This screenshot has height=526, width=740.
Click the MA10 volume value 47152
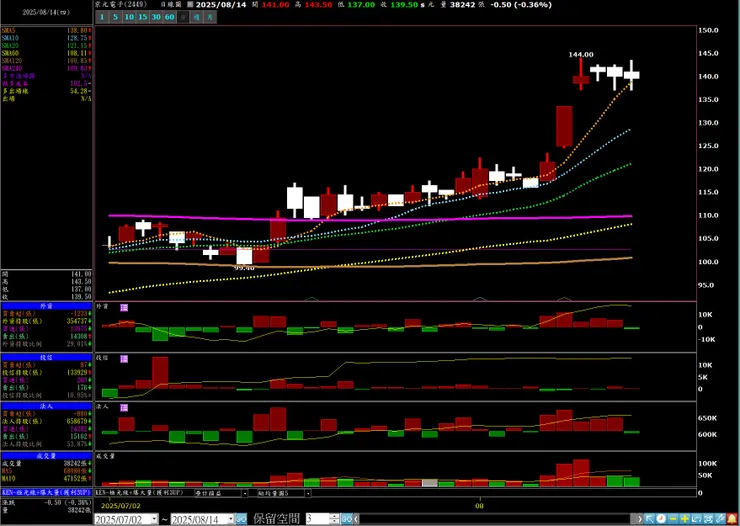click(77, 478)
